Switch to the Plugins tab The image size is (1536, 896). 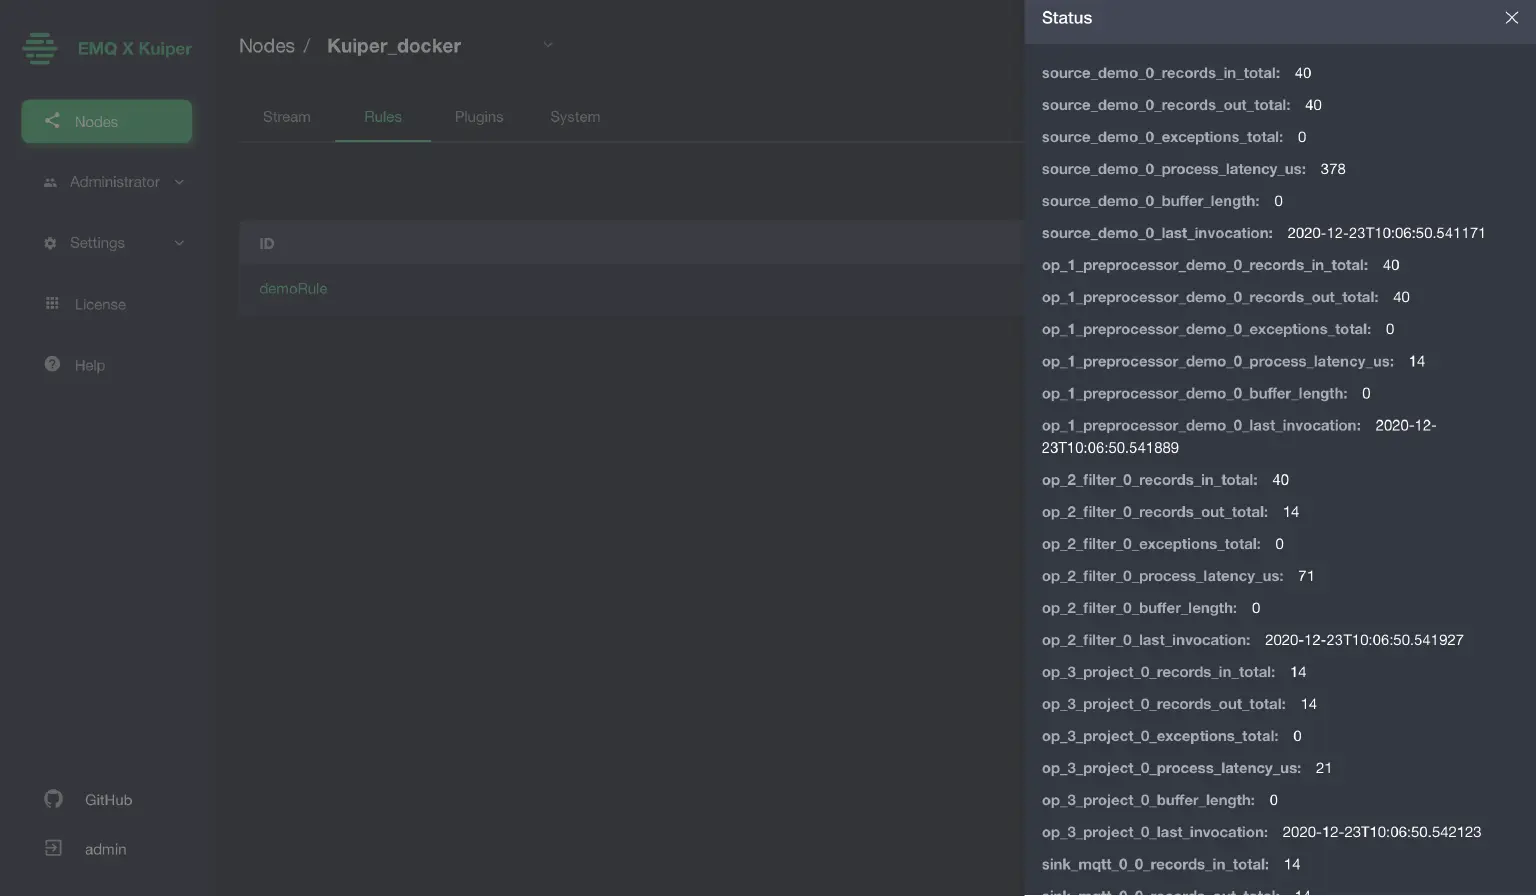coord(479,117)
